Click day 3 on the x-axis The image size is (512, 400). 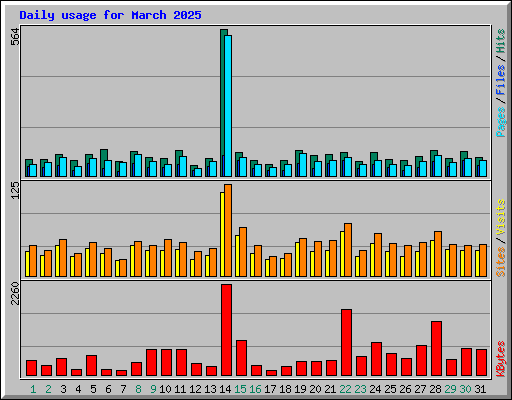(63, 389)
